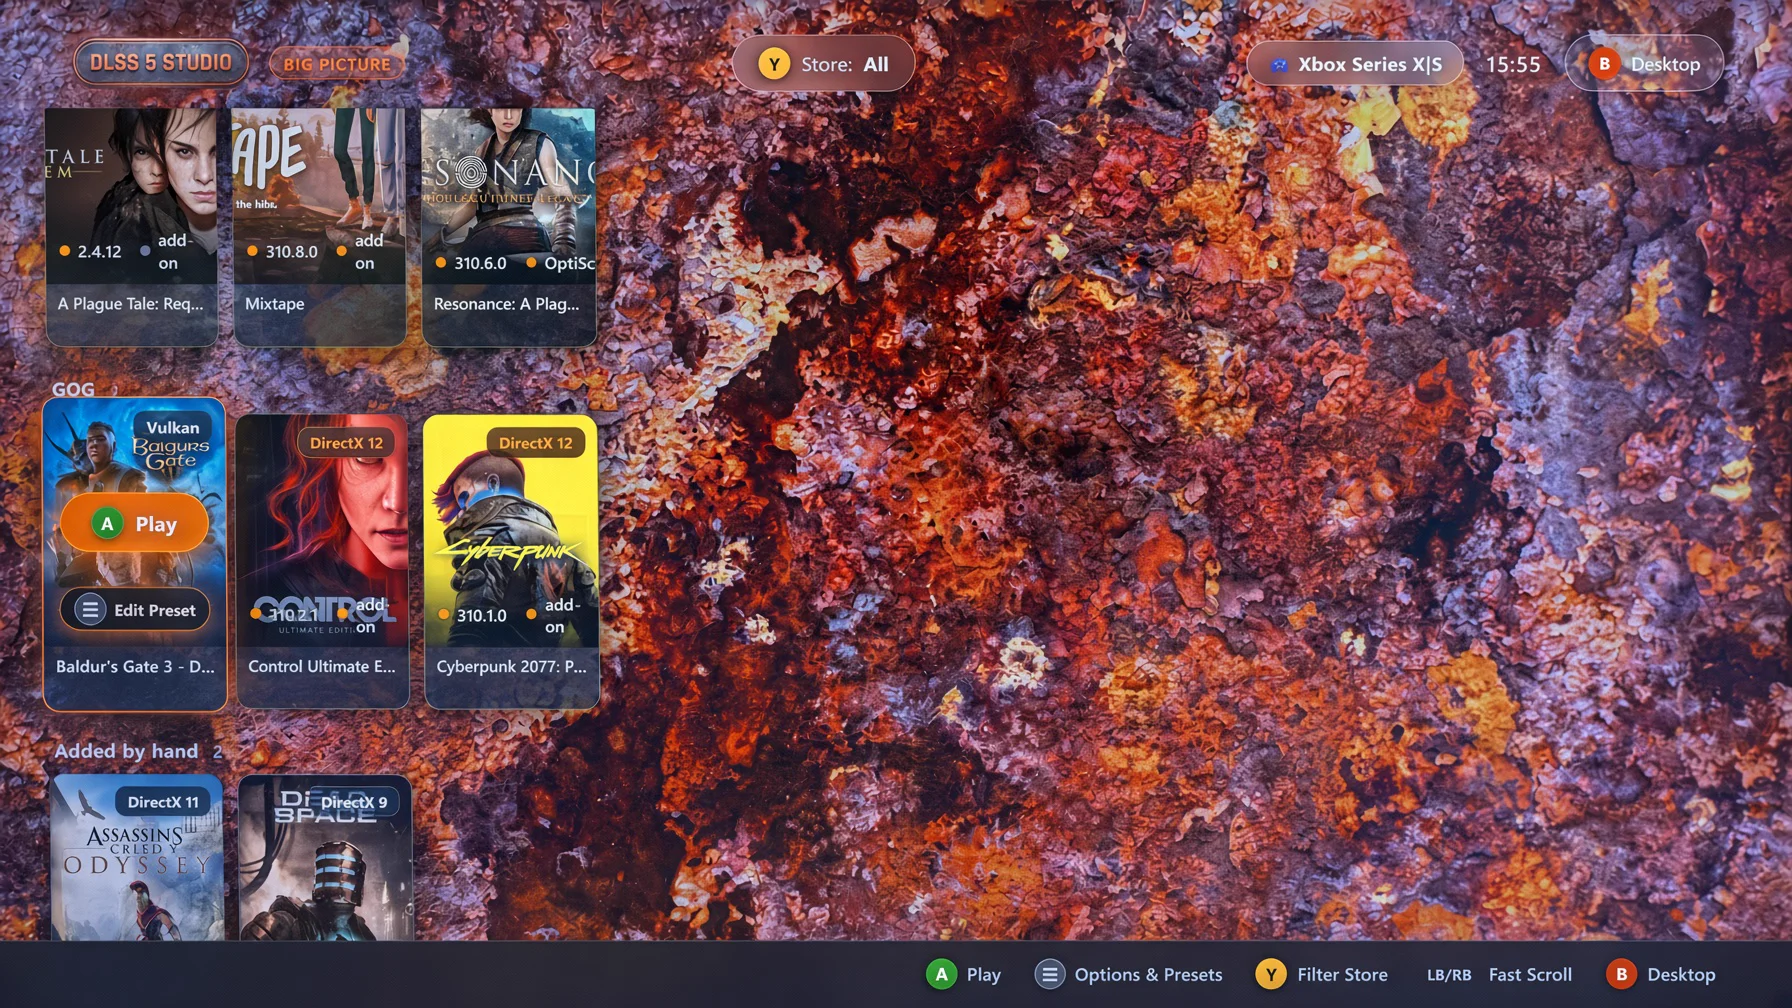Click the menu icon inside Edit Preset
This screenshot has width=1792, height=1008.
click(x=90, y=610)
